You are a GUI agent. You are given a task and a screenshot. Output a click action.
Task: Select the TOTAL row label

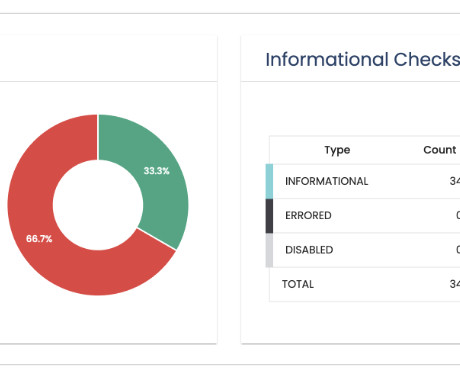tap(298, 284)
